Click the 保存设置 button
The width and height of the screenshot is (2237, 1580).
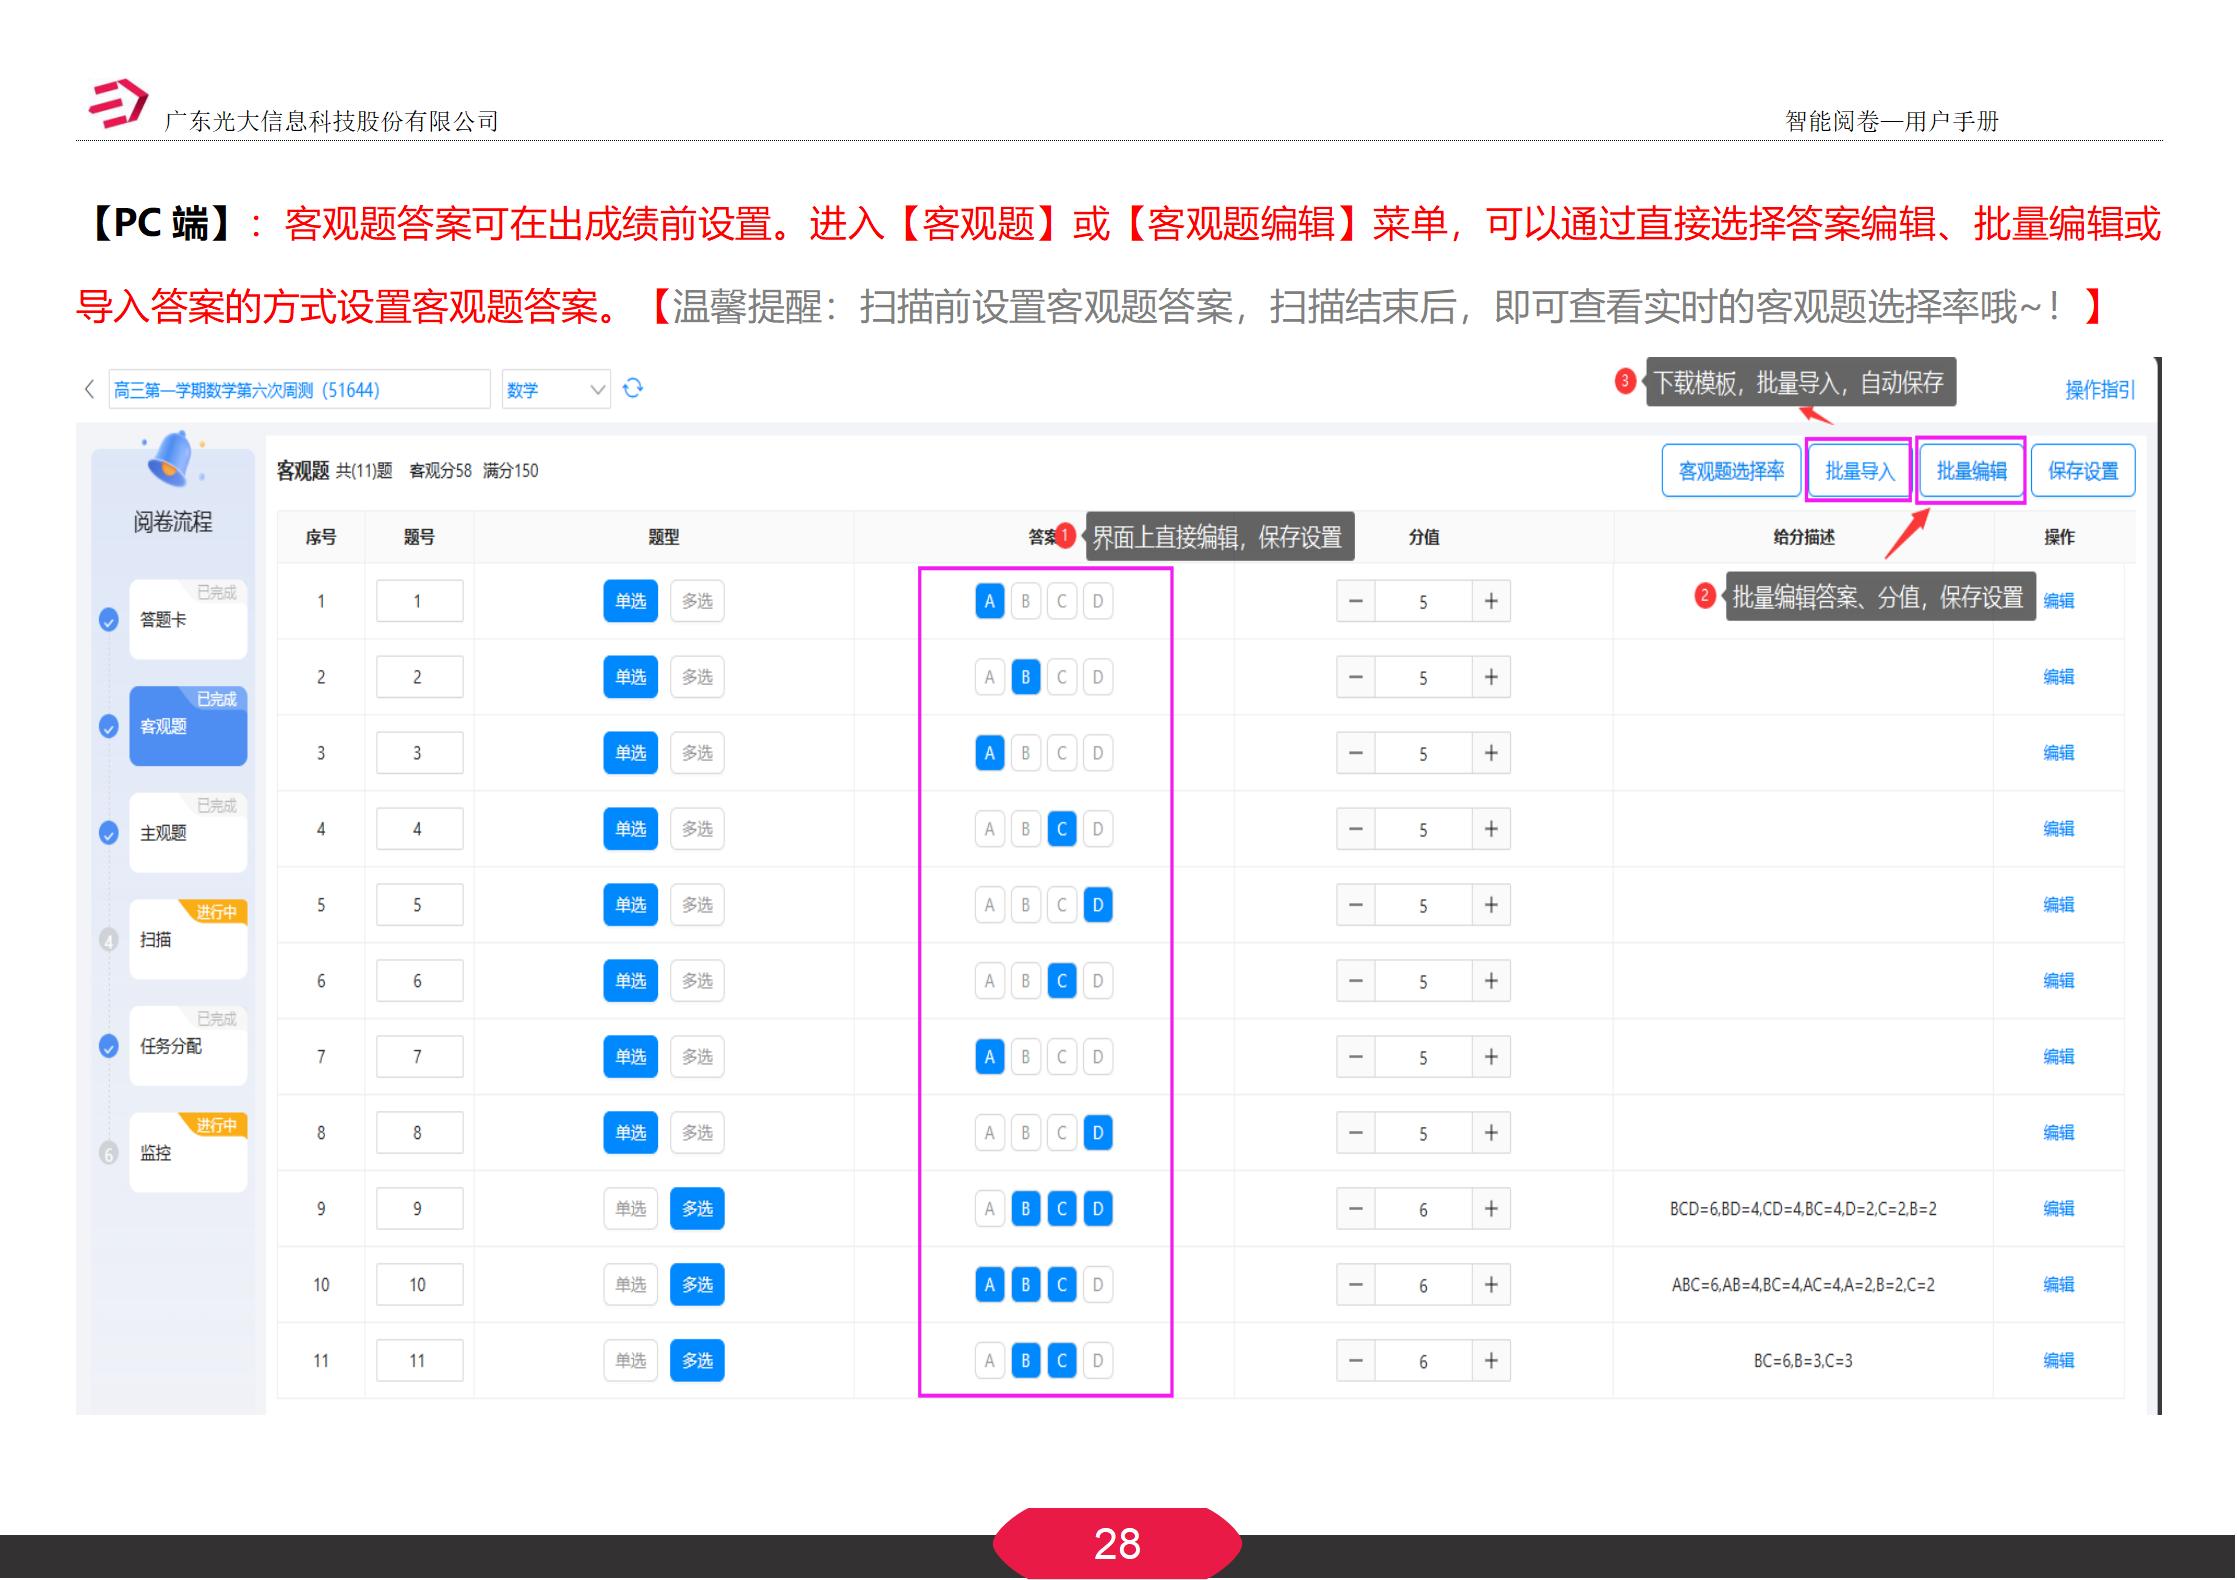point(2083,469)
